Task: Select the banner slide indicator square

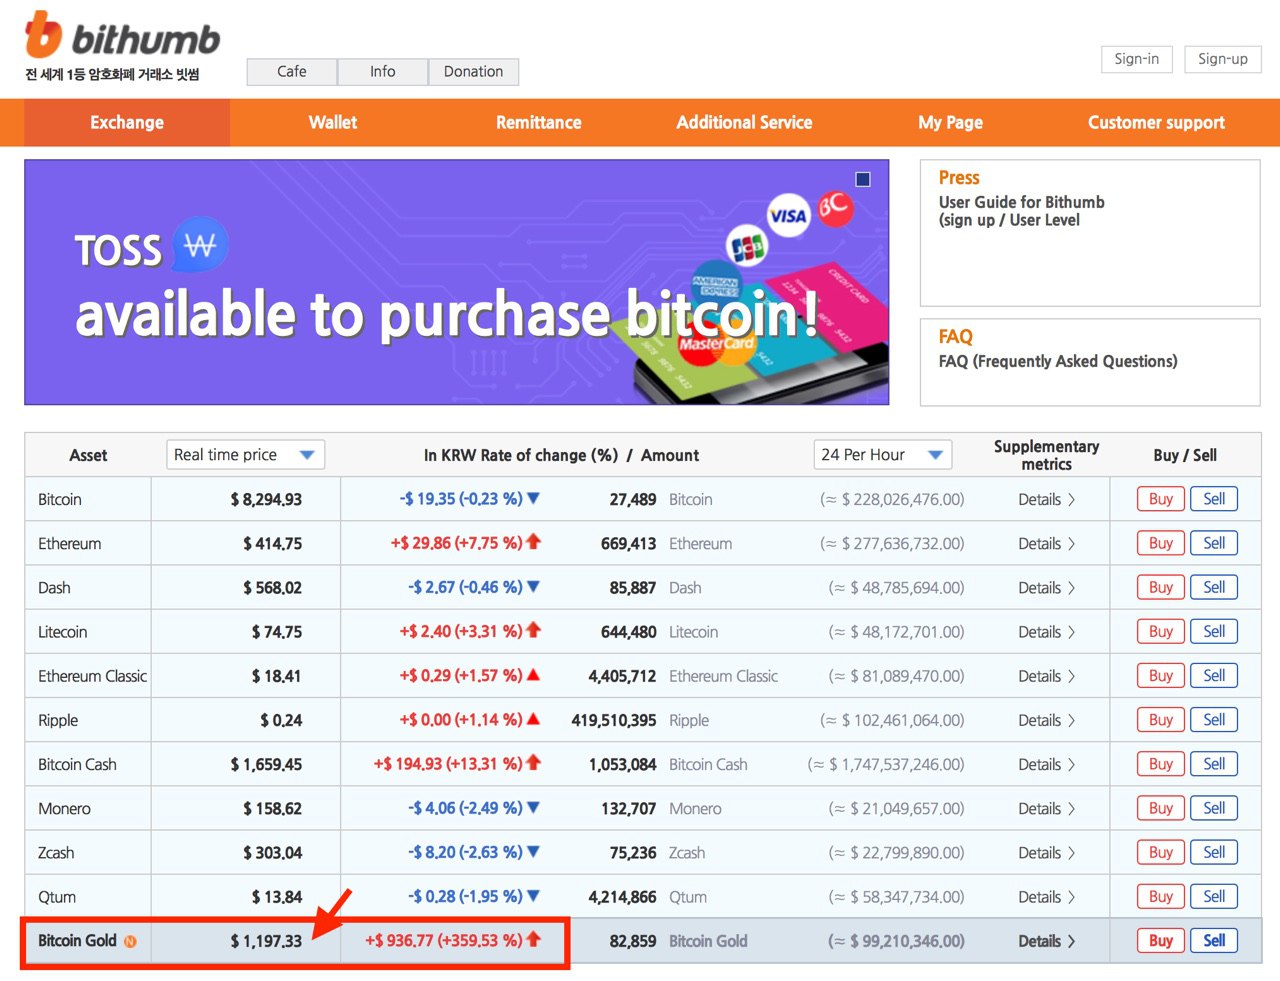Action: (863, 179)
